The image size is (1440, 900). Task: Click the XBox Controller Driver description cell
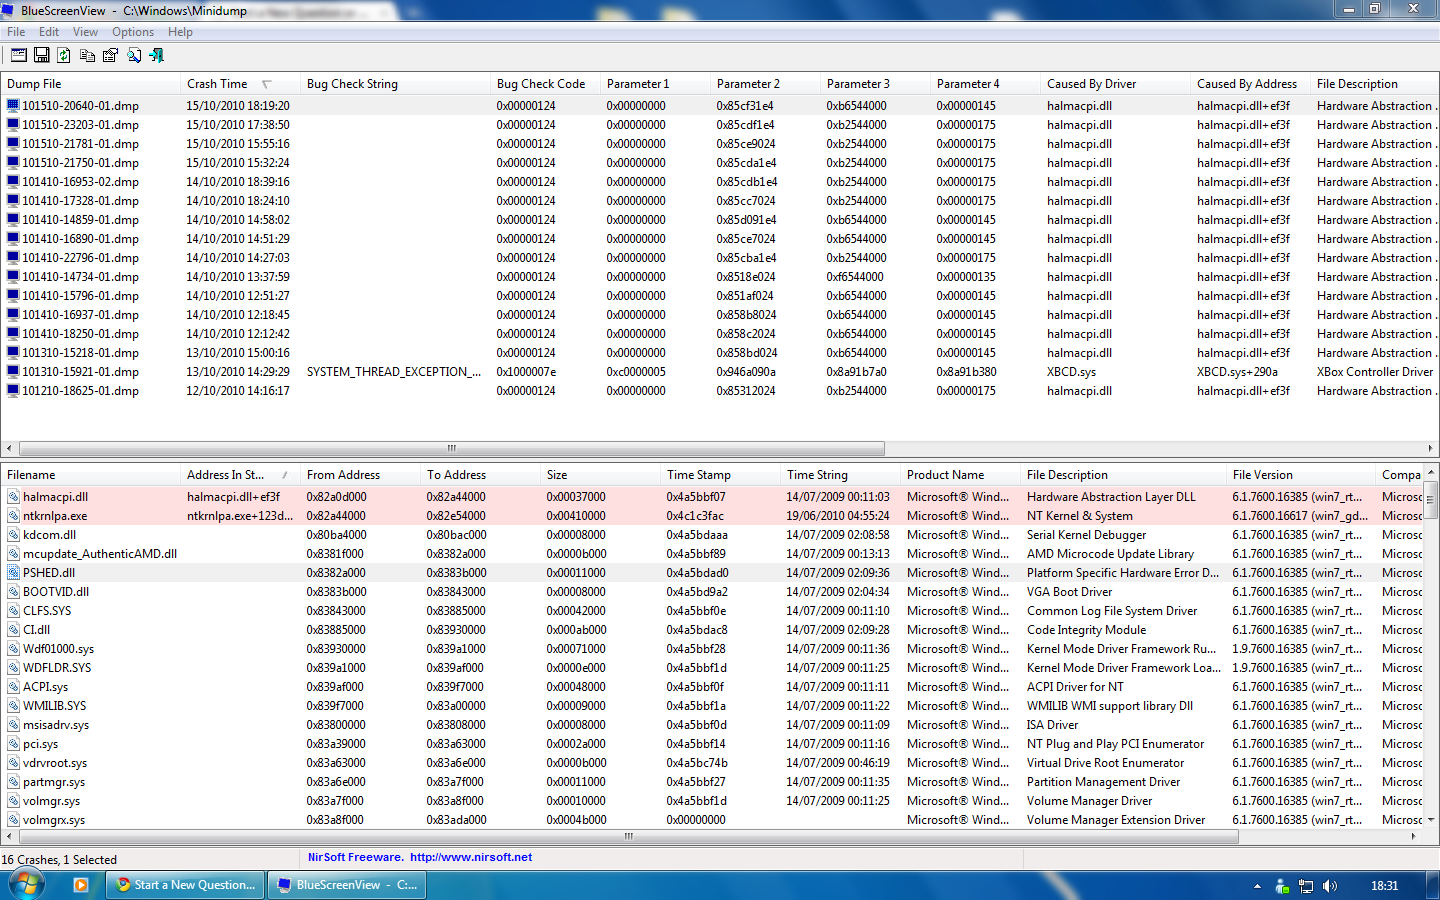[x=1375, y=371]
